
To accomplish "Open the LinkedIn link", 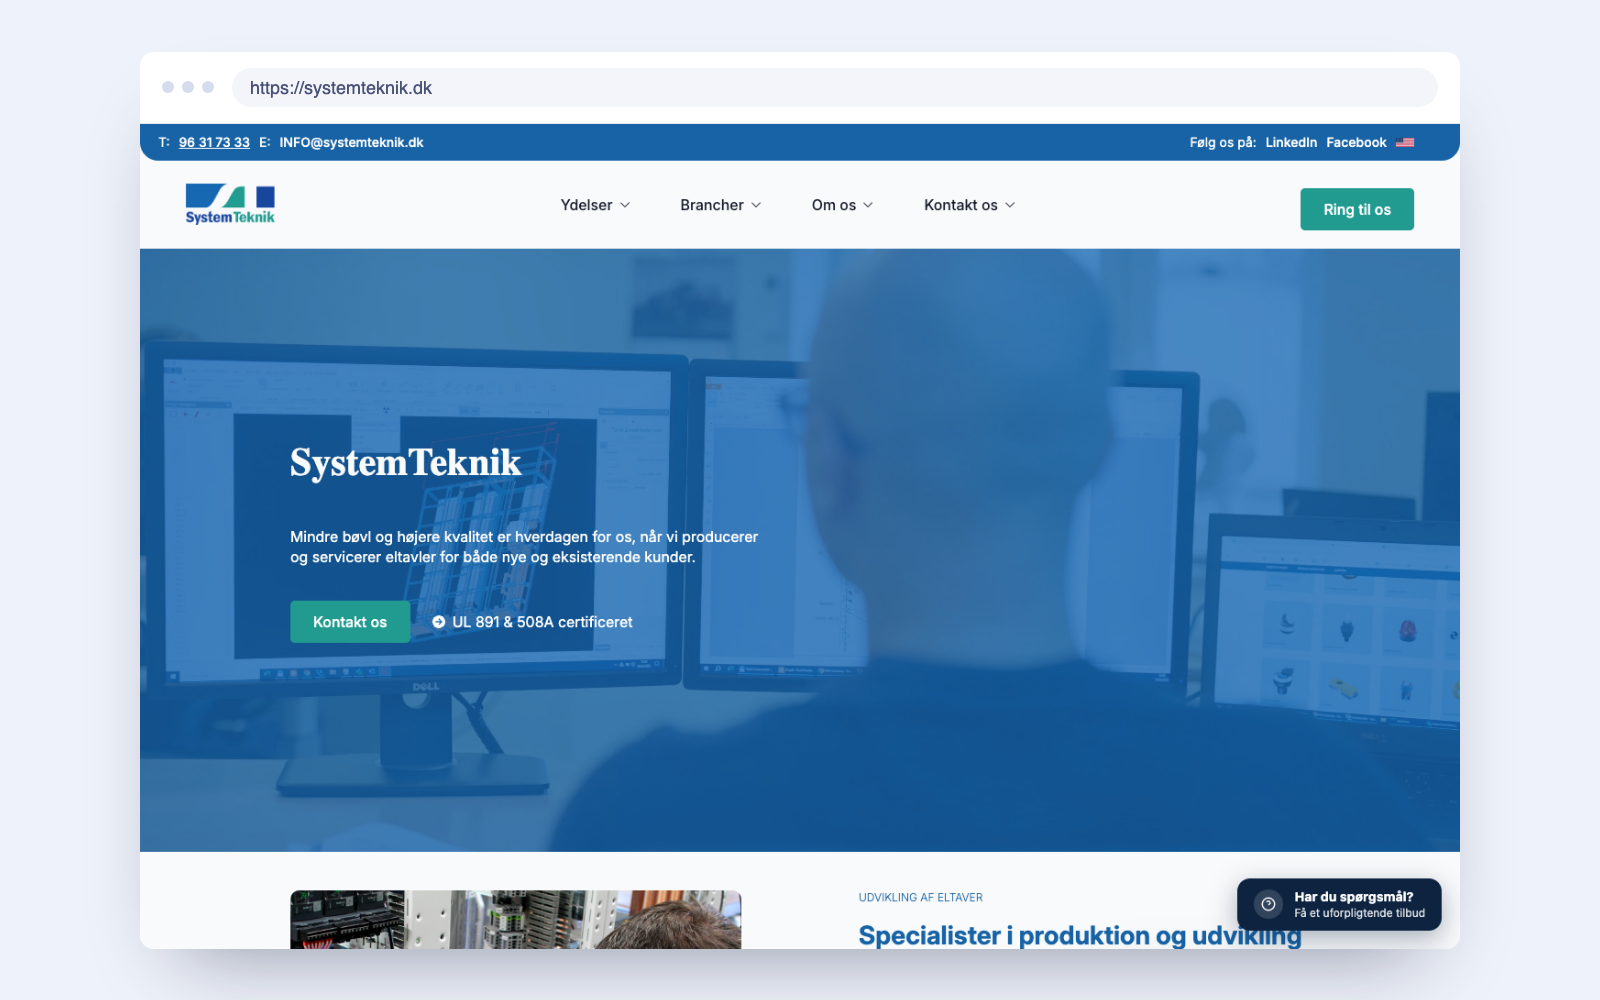I will 1291,143.
